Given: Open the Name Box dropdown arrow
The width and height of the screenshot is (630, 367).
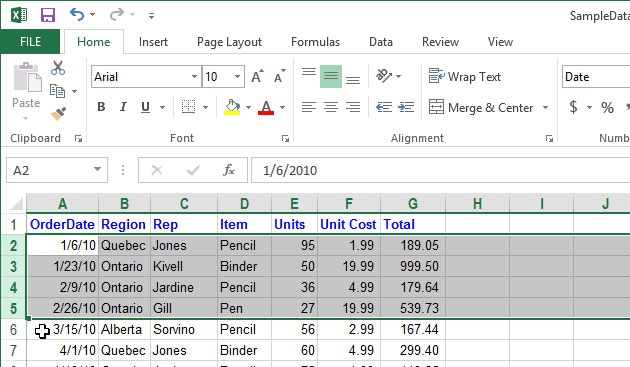Looking at the screenshot, I should coord(97,170).
